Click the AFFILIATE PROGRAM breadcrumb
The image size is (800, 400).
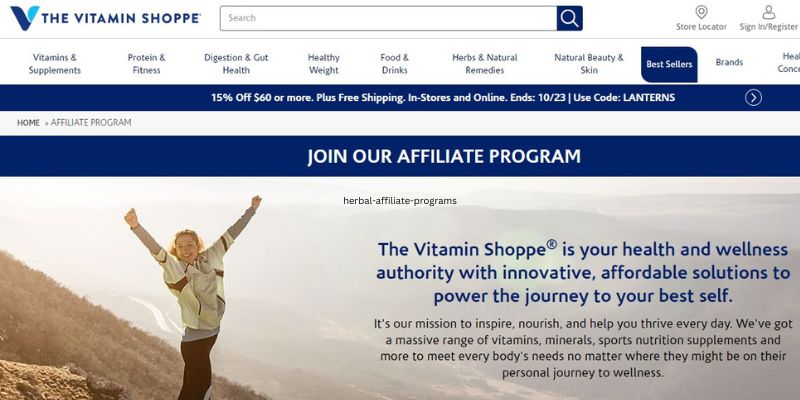91,122
